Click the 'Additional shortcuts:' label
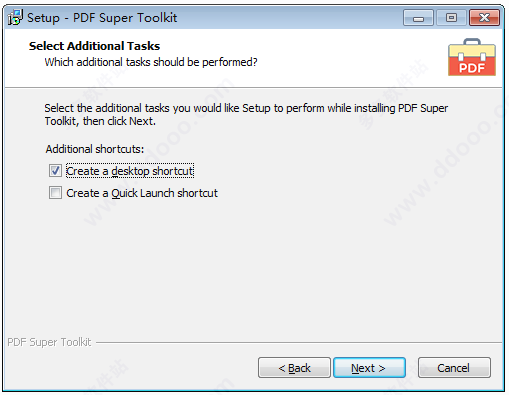Screen dimensions: 509x395 click(x=95, y=149)
